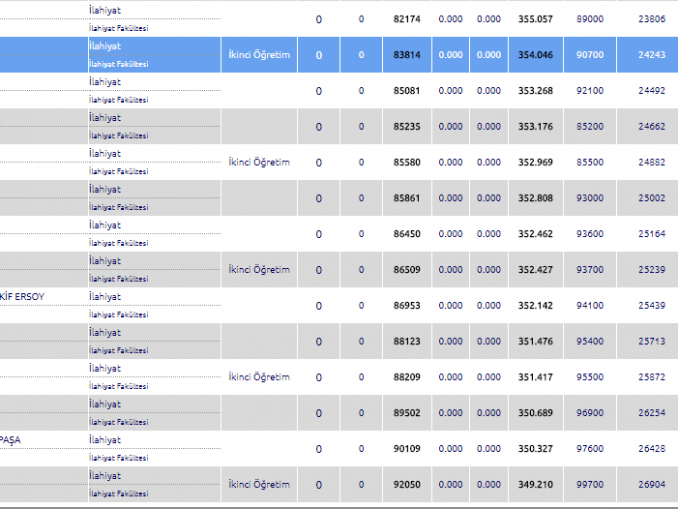Click the value 93000 in the 85861 row
Image resolution: width=678 pixels, height=509 pixels.
(x=590, y=198)
